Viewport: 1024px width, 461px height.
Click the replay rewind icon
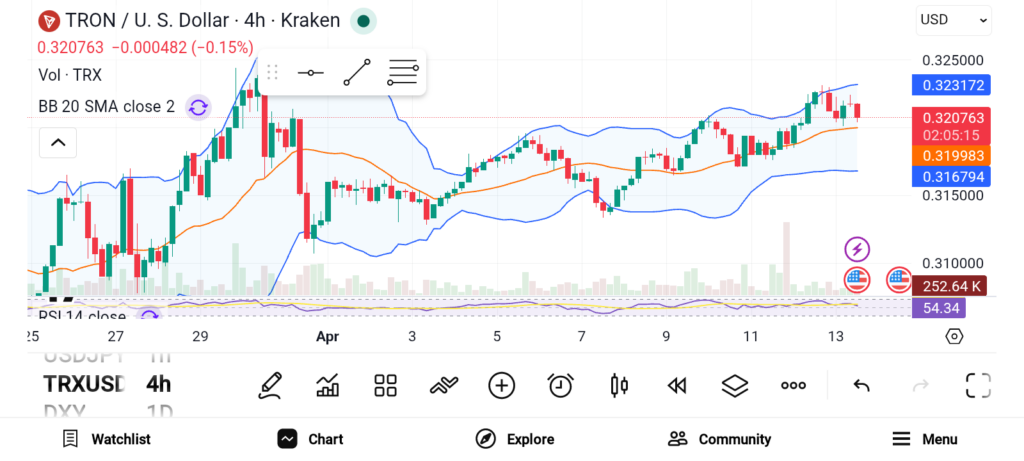tap(677, 385)
